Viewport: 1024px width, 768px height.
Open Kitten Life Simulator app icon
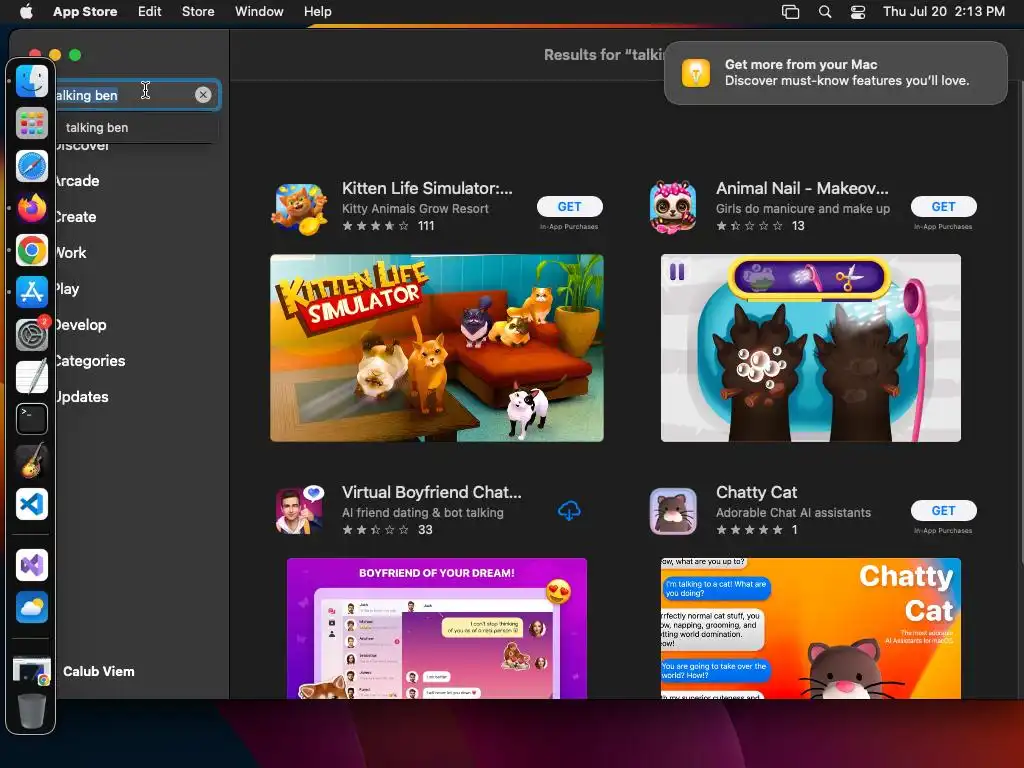click(299, 208)
